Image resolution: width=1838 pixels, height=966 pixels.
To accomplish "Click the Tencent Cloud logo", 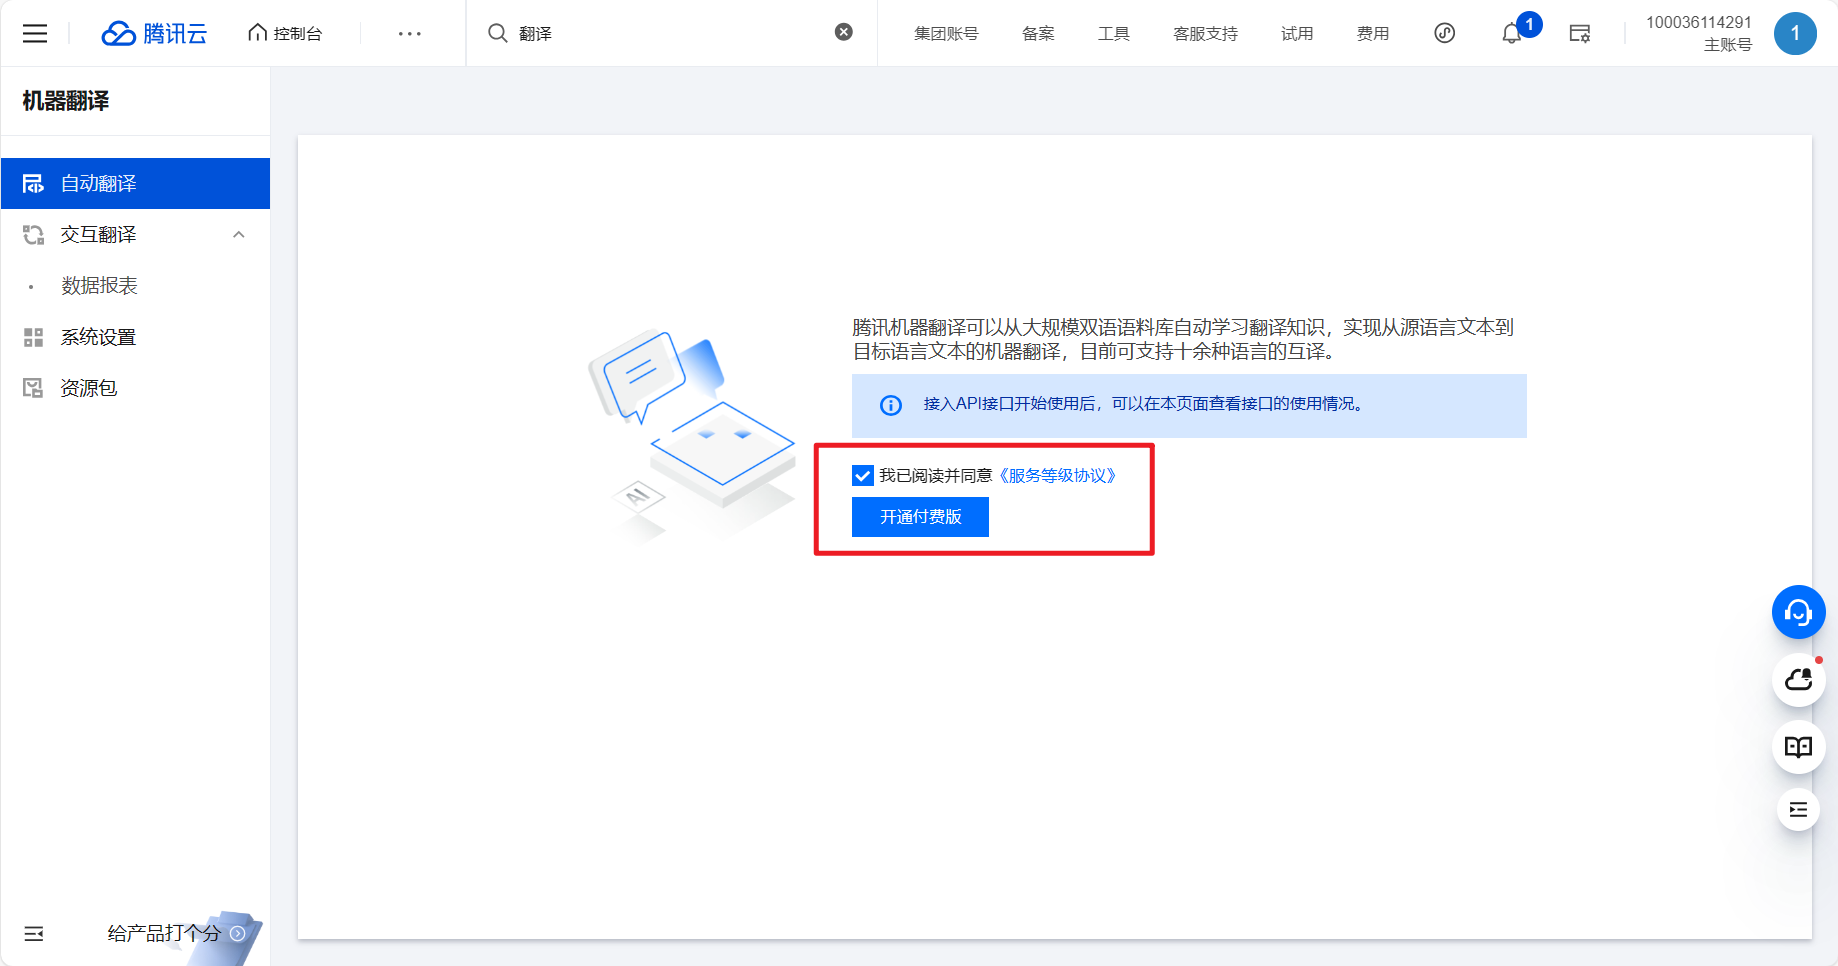I will click(154, 34).
